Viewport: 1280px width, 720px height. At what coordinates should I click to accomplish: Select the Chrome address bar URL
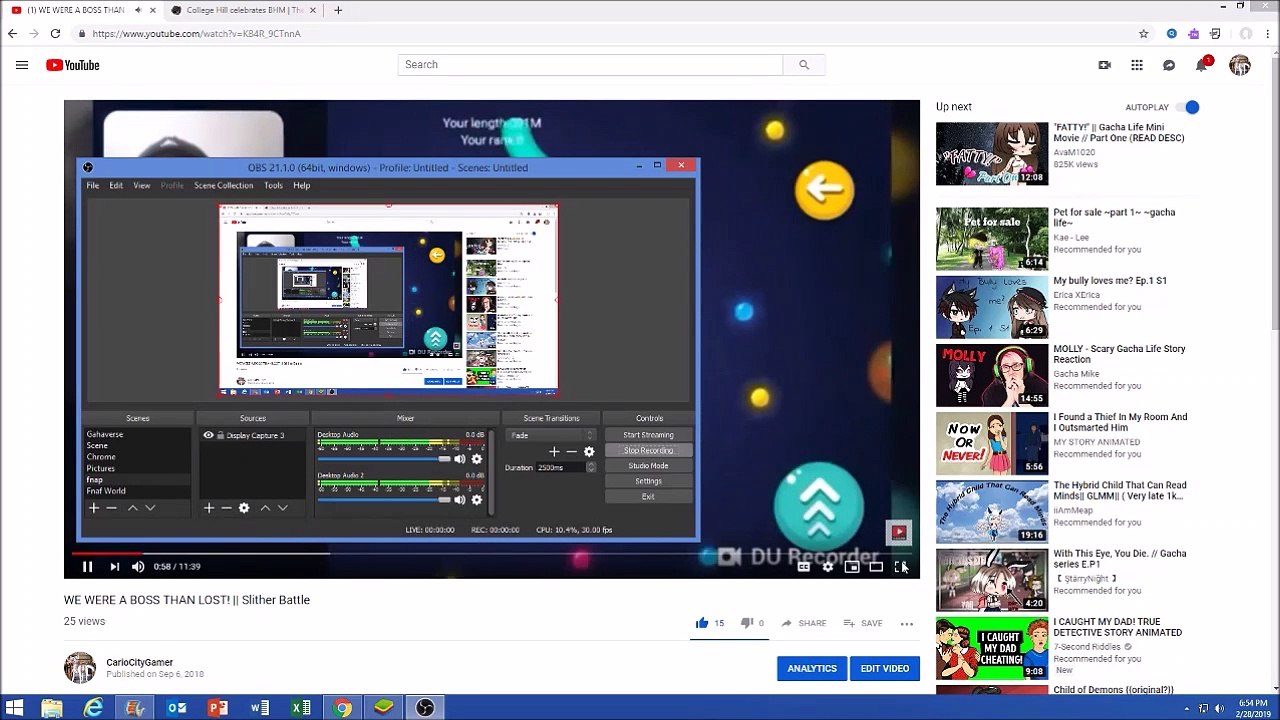click(196, 34)
